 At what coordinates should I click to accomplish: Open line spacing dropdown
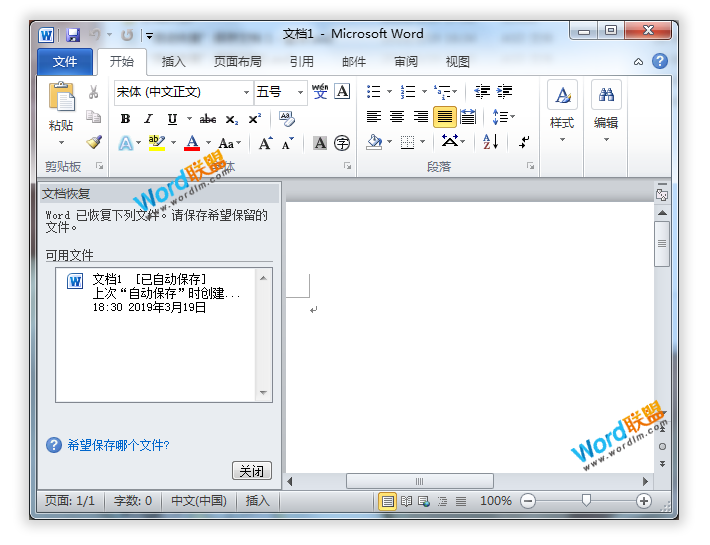[x=504, y=117]
